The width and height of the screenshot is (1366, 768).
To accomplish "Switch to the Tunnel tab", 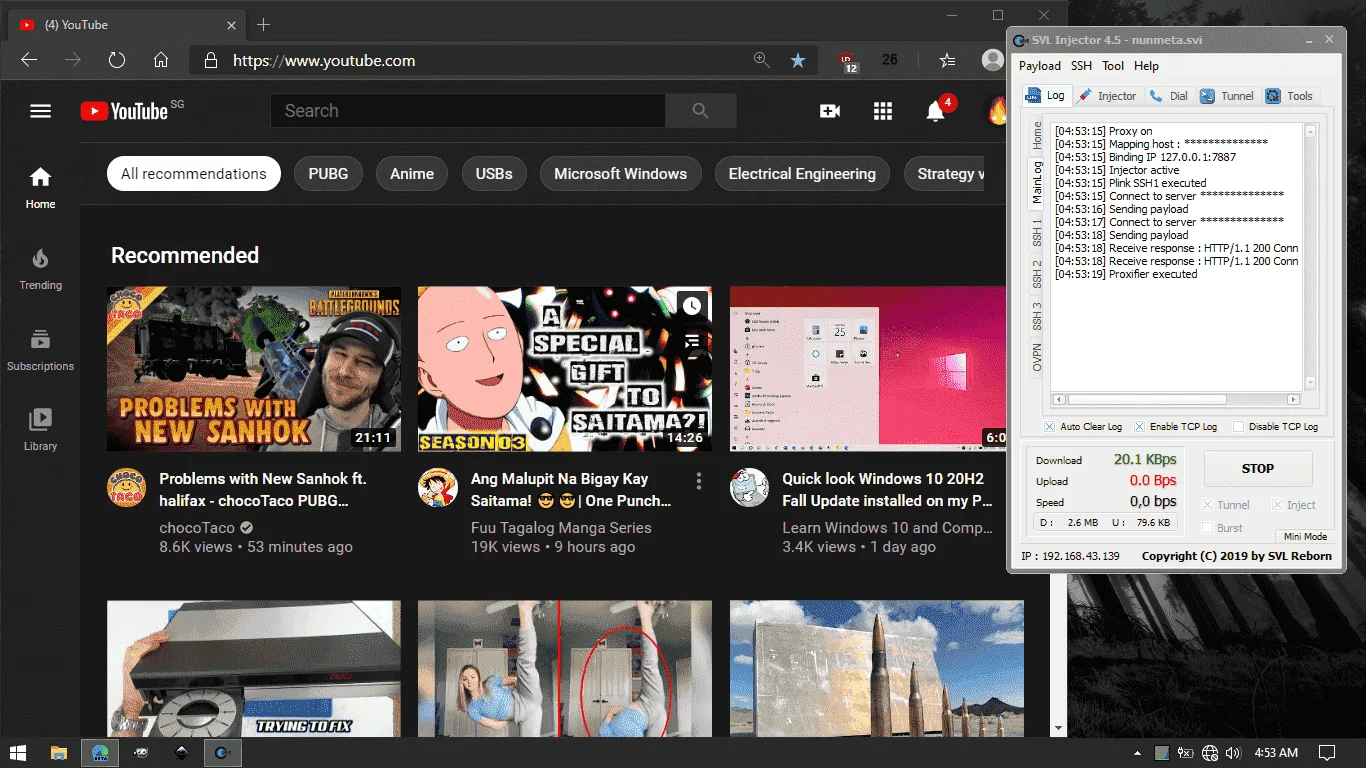I will pos(1227,96).
